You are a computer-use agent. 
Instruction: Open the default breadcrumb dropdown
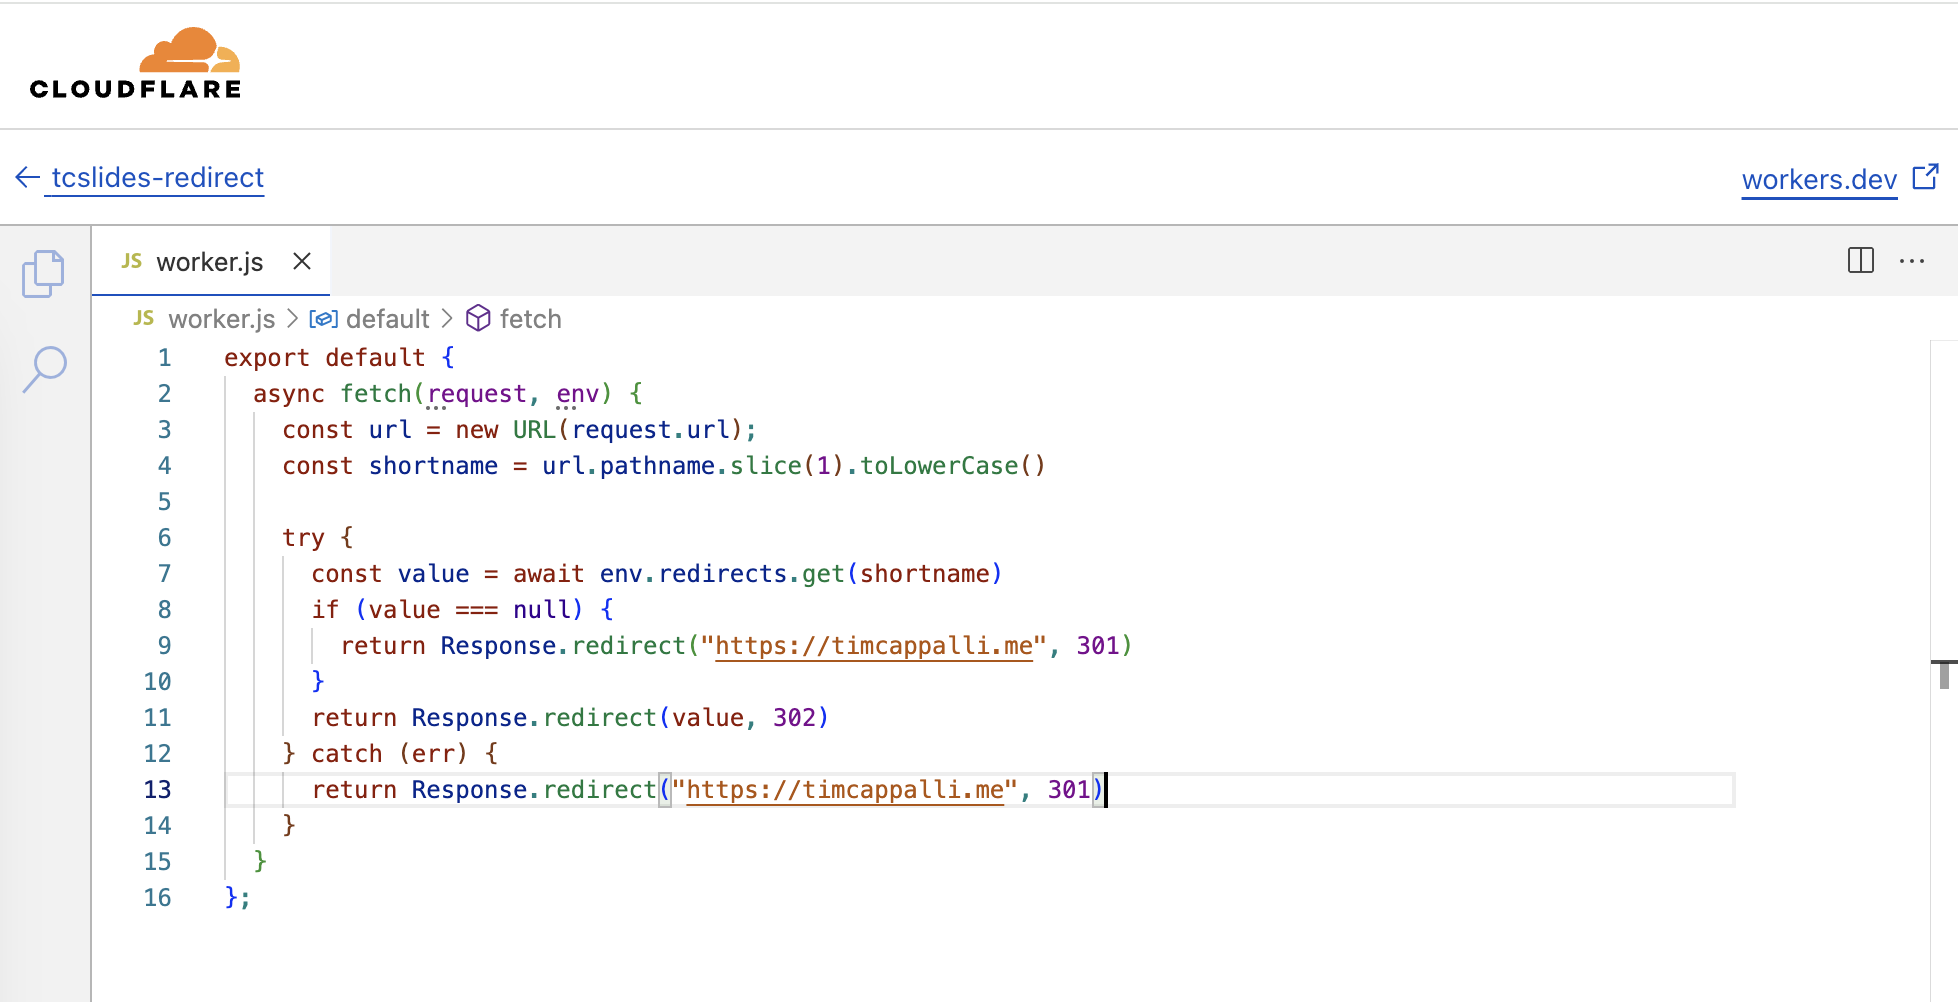pos(388,318)
